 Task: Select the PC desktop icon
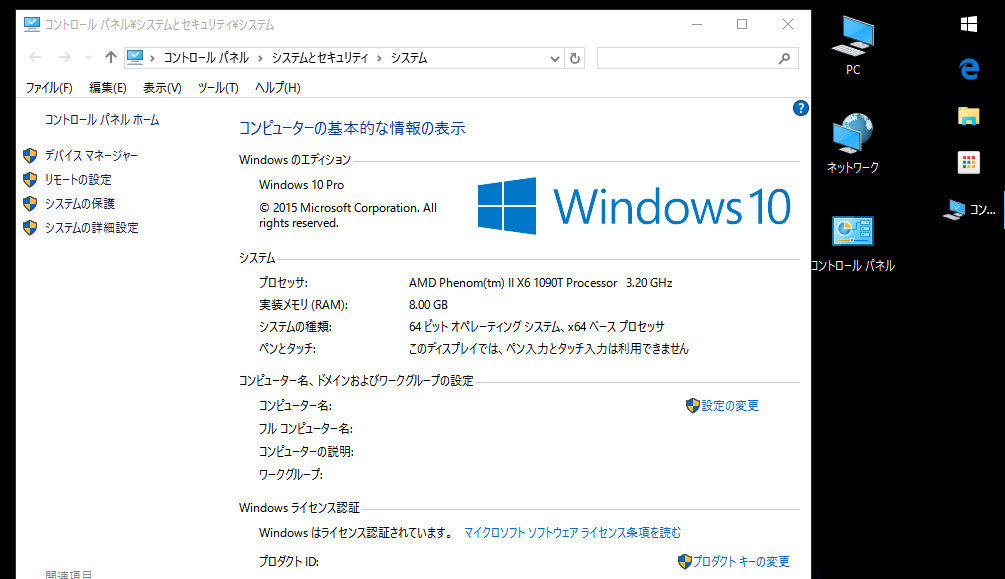[853, 46]
